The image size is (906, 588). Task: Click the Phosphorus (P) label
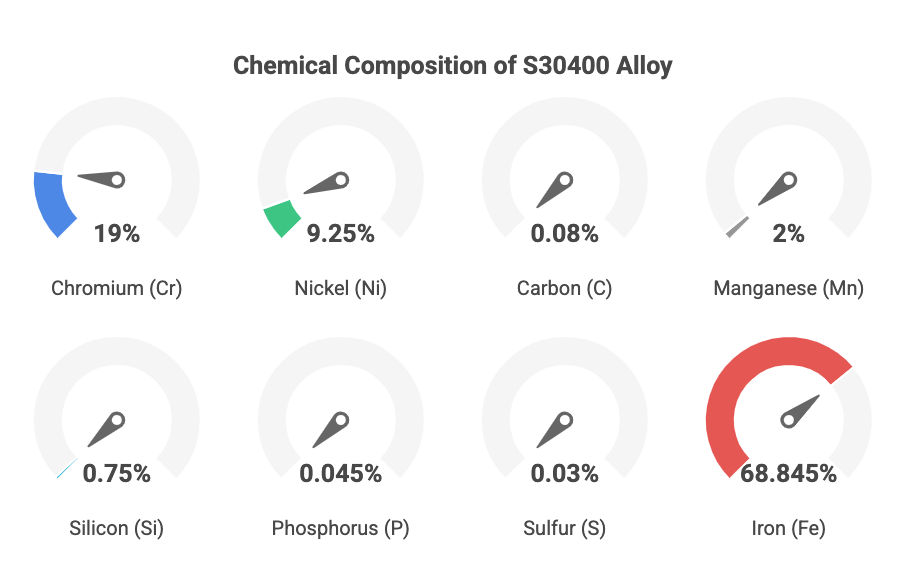point(340,528)
